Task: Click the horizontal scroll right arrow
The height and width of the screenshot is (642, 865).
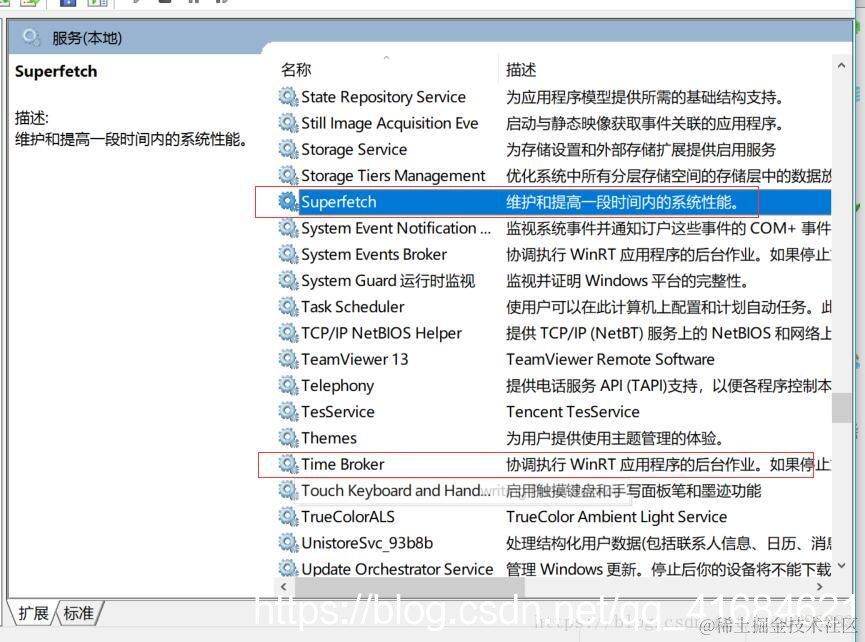Action: 820,587
